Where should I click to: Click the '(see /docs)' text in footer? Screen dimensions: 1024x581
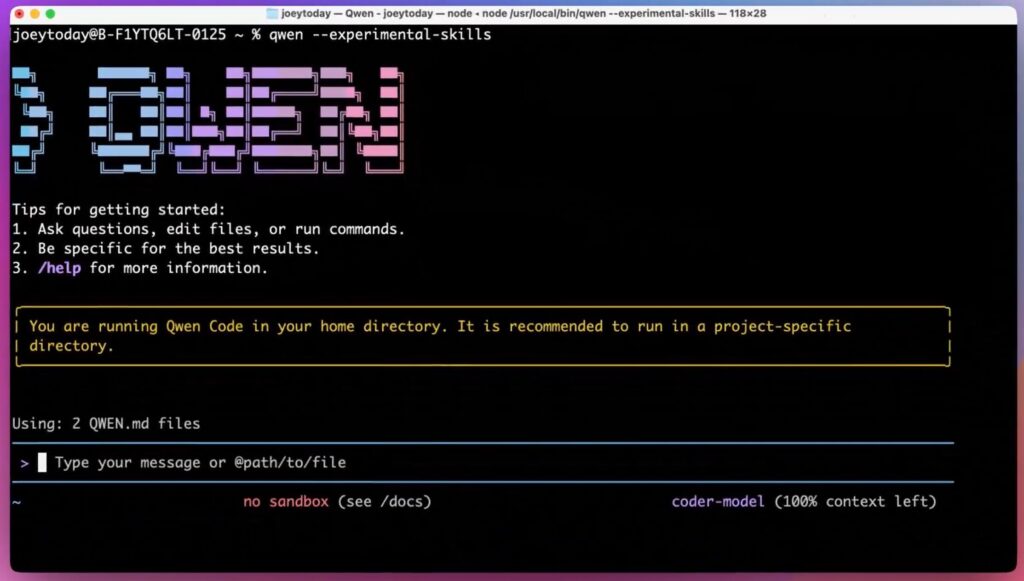pyautogui.click(x=384, y=502)
